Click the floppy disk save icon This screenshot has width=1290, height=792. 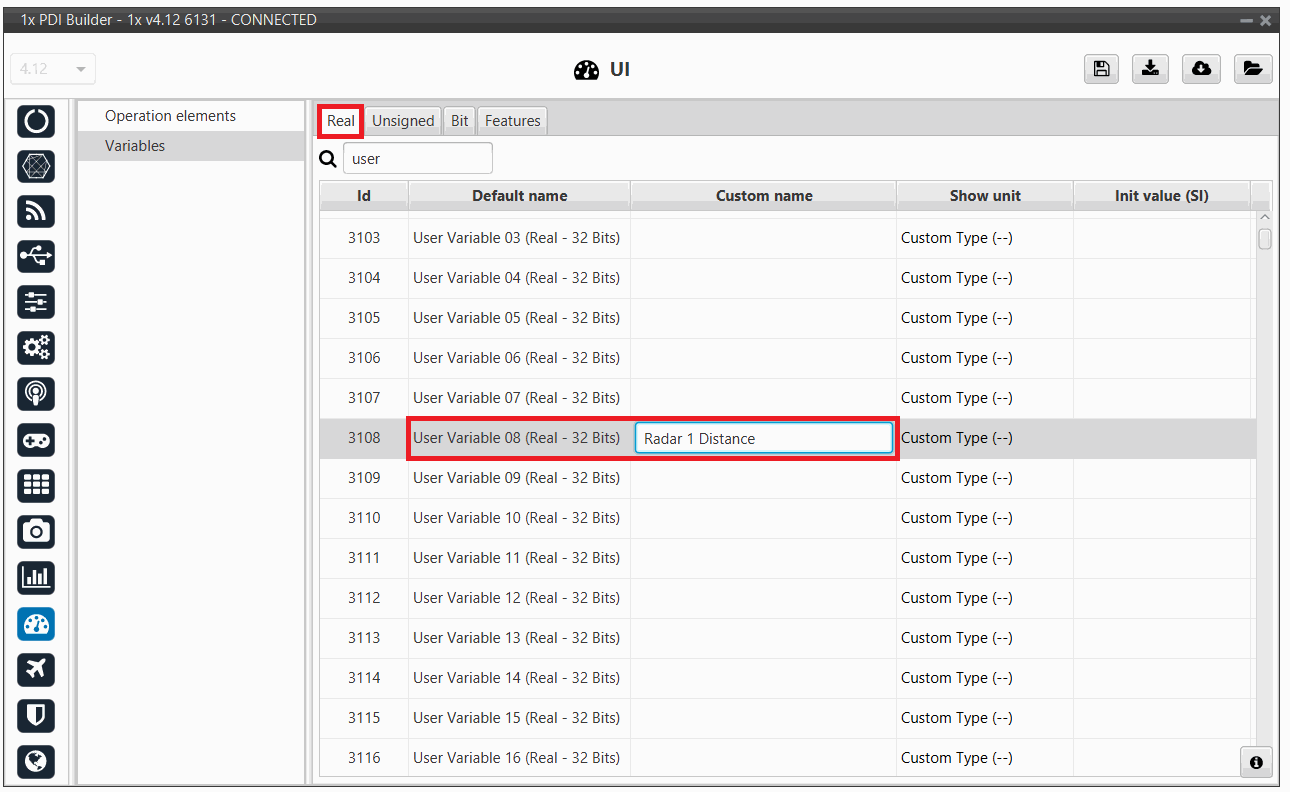[x=1101, y=68]
